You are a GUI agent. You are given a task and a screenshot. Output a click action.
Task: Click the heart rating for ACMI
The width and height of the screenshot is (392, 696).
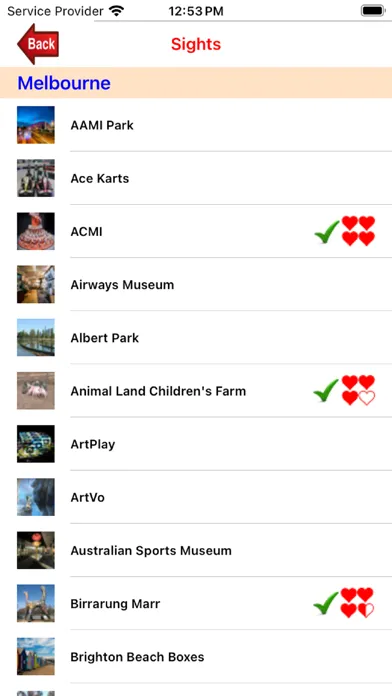358,231
